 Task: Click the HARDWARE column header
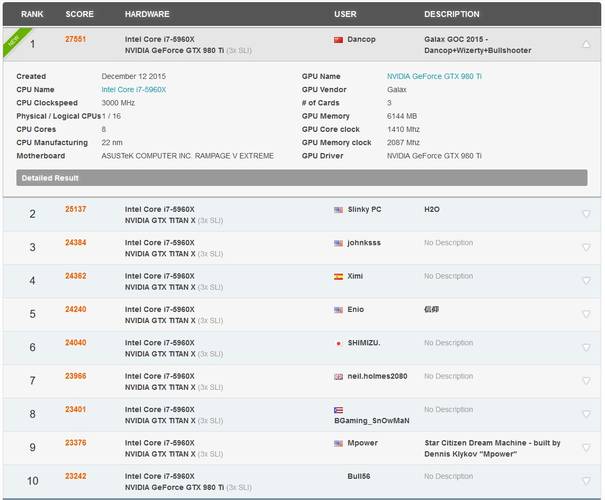(x=147, y=14)
